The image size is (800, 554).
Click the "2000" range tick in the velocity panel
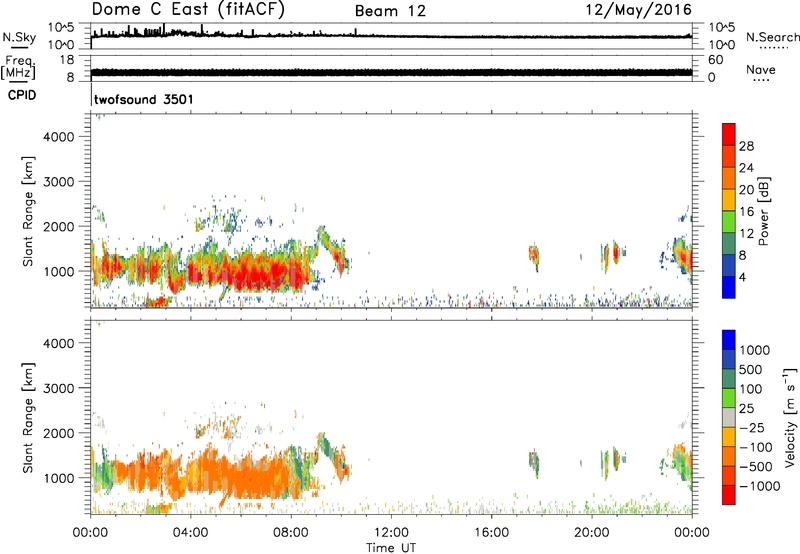pos(59,433)
